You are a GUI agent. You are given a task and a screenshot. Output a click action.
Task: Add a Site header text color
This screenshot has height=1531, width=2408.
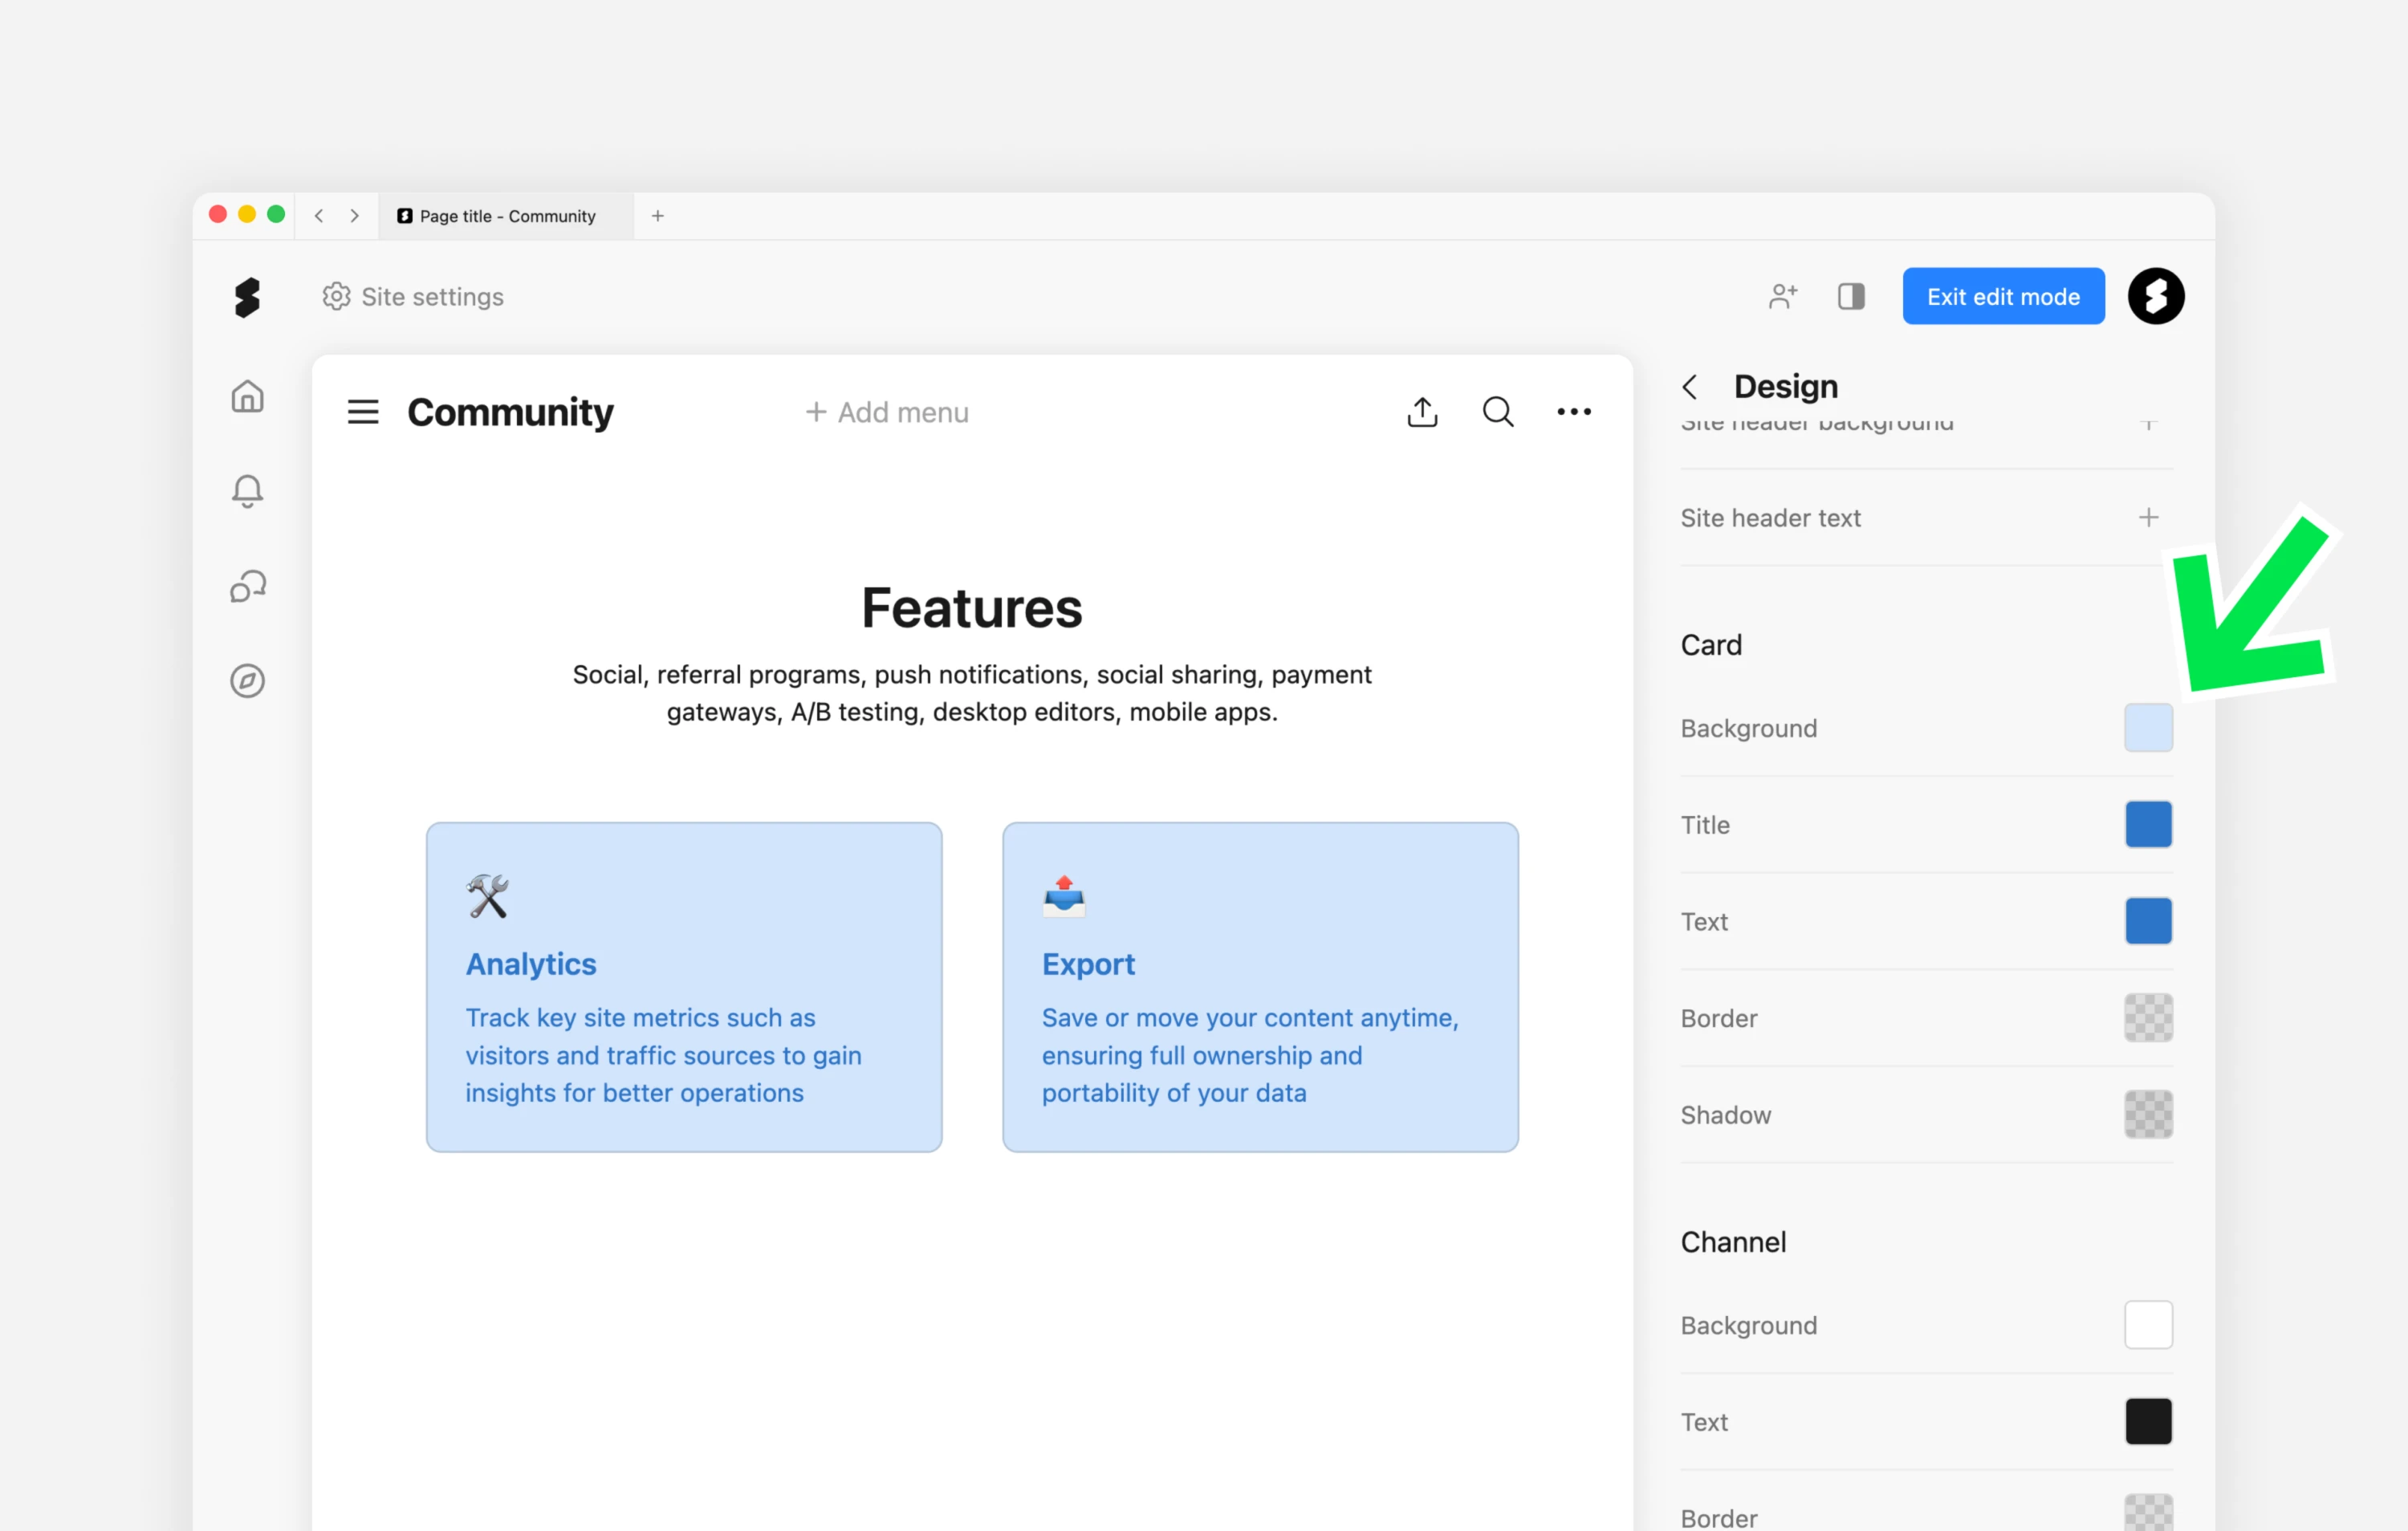(x=2148, y=518)
